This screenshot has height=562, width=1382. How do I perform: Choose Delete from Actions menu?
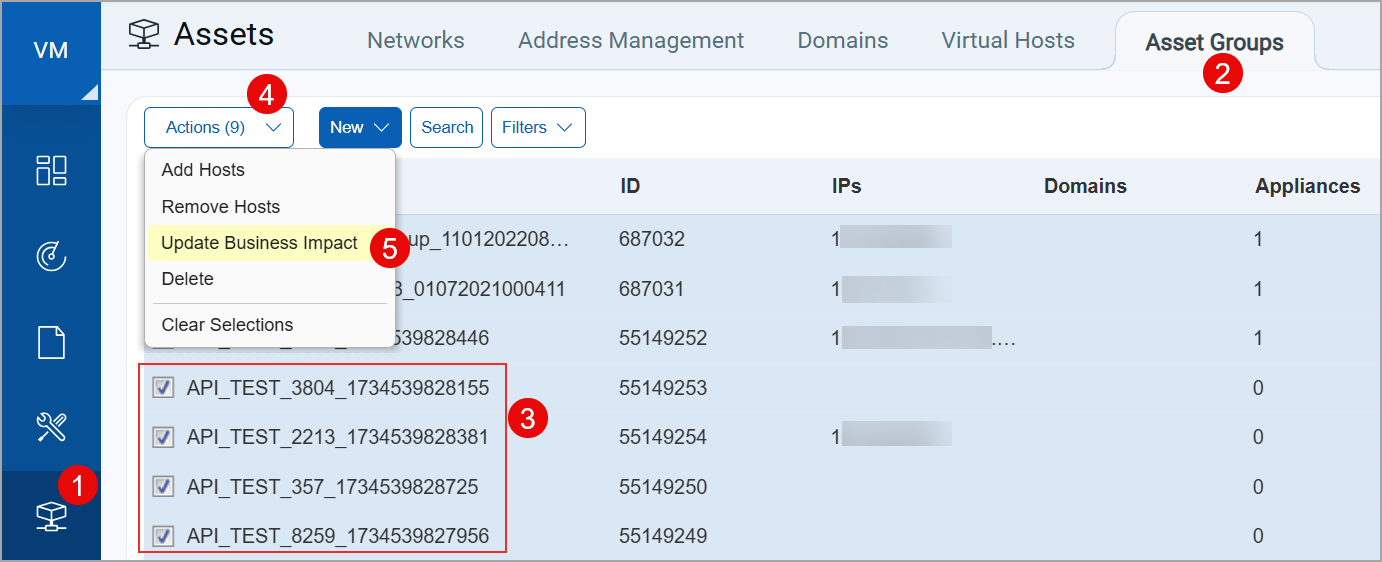click(188, 279)
